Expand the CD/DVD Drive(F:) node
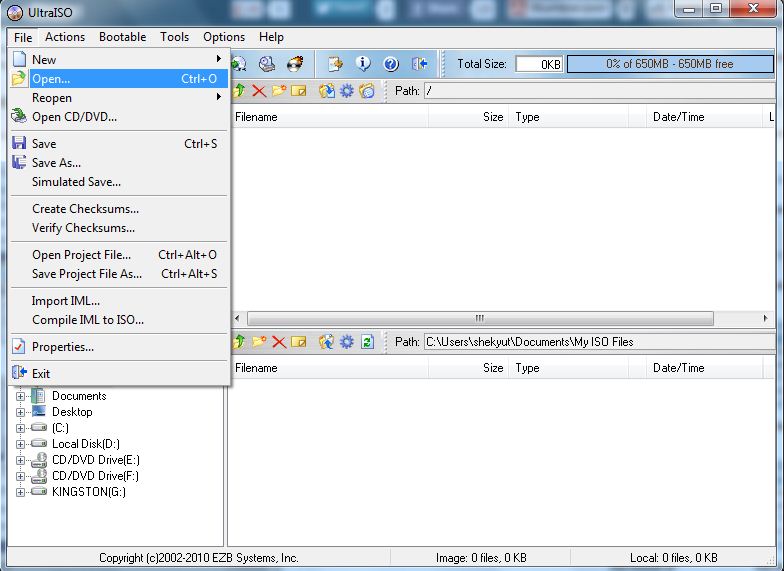Viewport: 784px width, 571px height. [x=20, y=476]
